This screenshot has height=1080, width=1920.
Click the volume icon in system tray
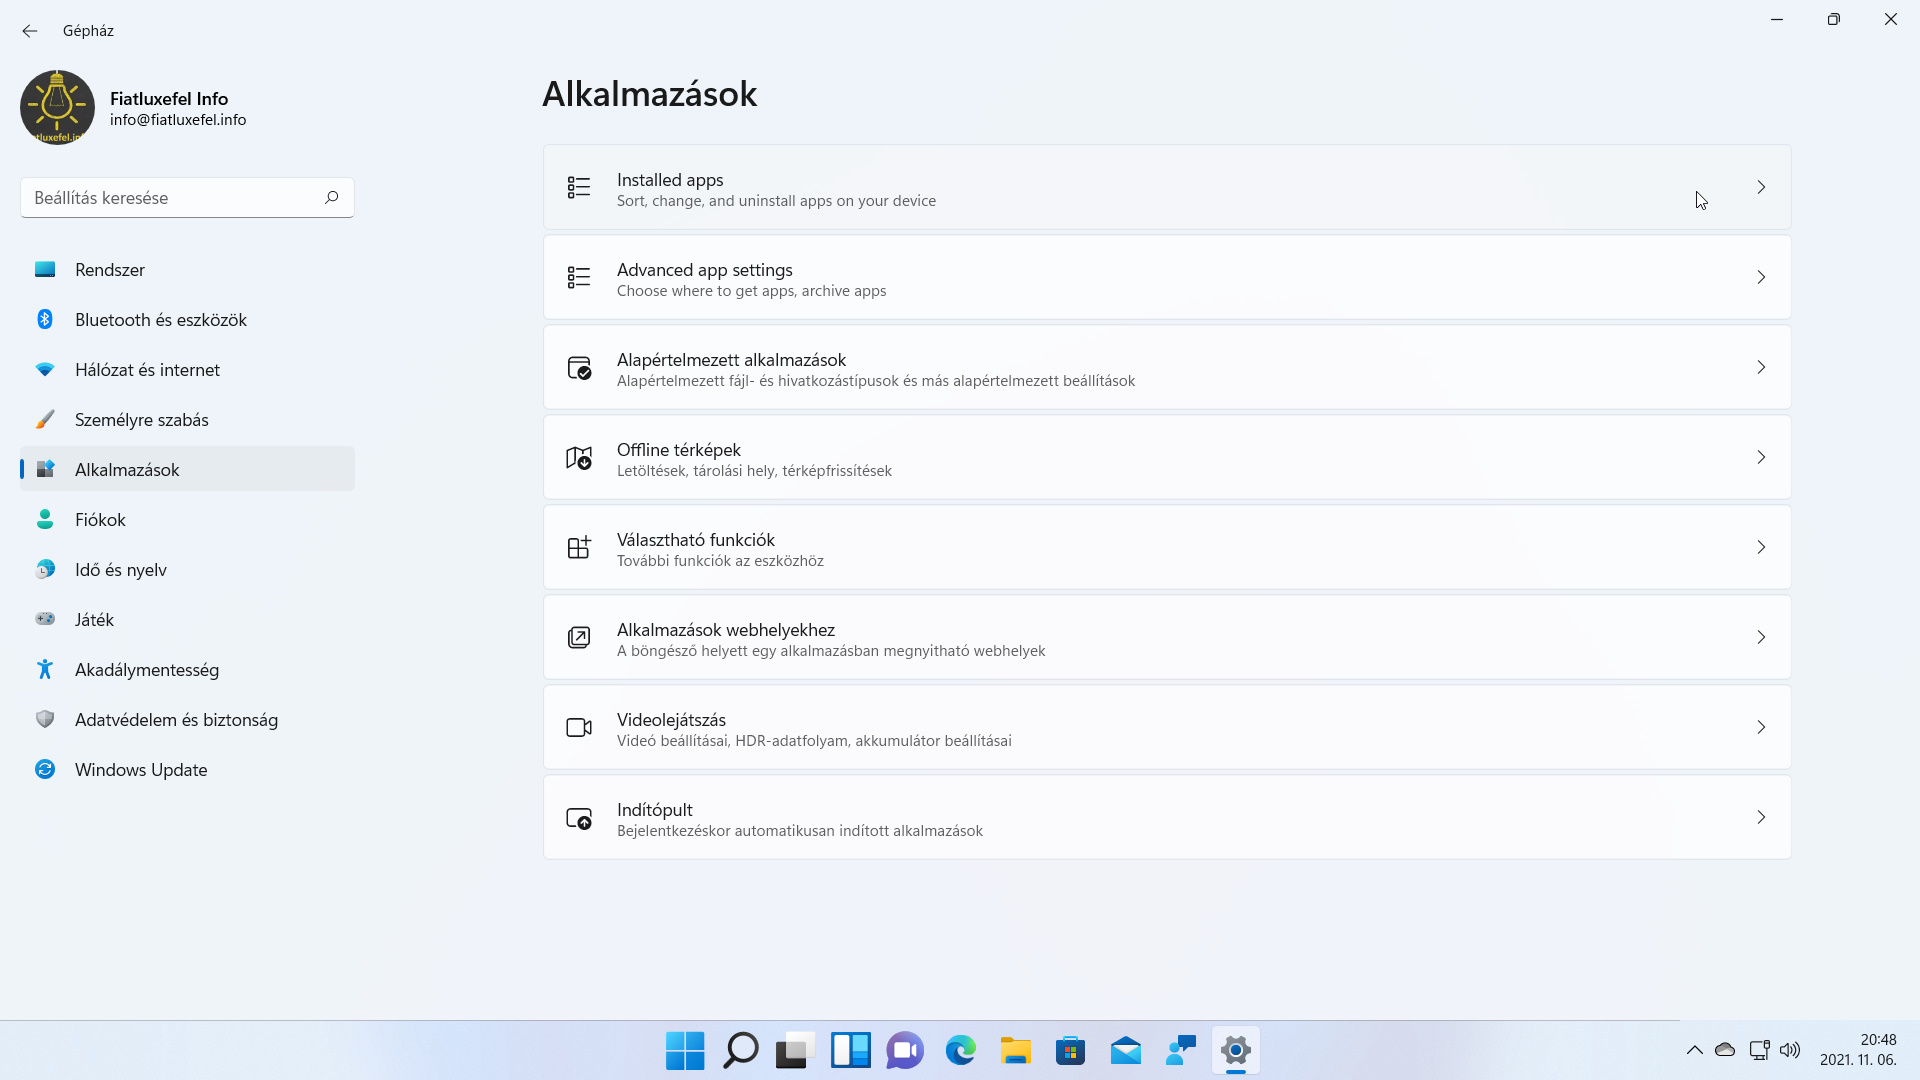tap(1790, 1050)
